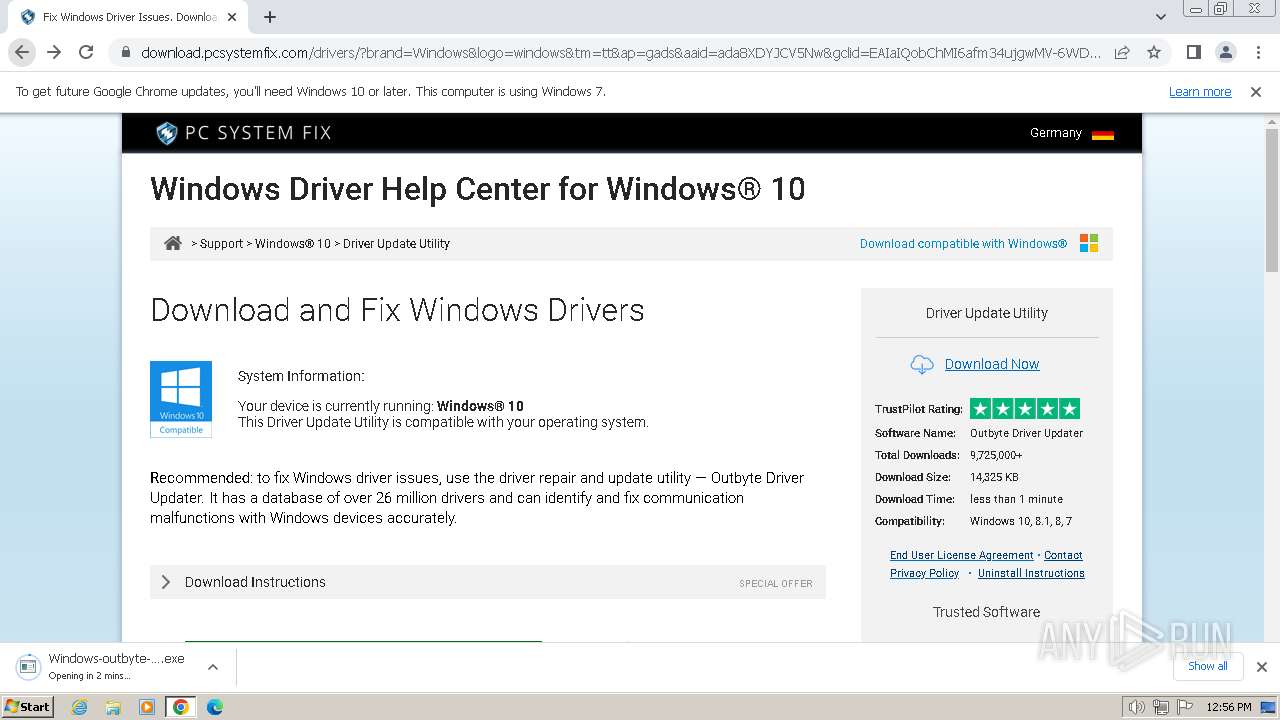Screen dimensions: 1280x720
Task: Open the volume control tray icon
Action: 1136,707
